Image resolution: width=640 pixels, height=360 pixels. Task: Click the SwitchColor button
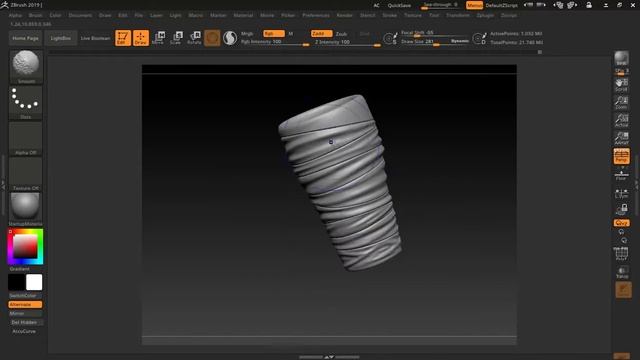pyautogui.click(x=25, y=296)
